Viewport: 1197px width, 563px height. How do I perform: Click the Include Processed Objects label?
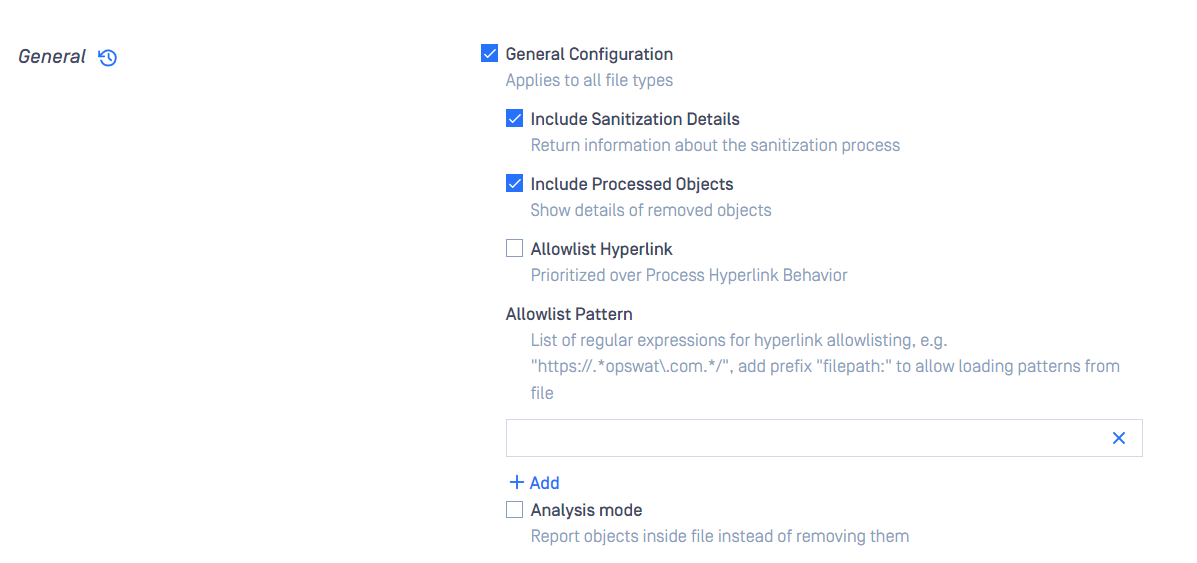click(632, 184)
